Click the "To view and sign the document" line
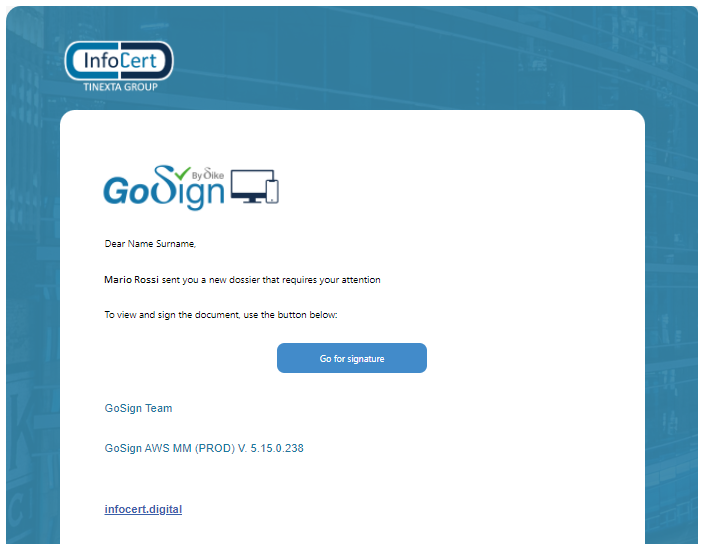The image size is (702, 544). click(x=221, y=315)
